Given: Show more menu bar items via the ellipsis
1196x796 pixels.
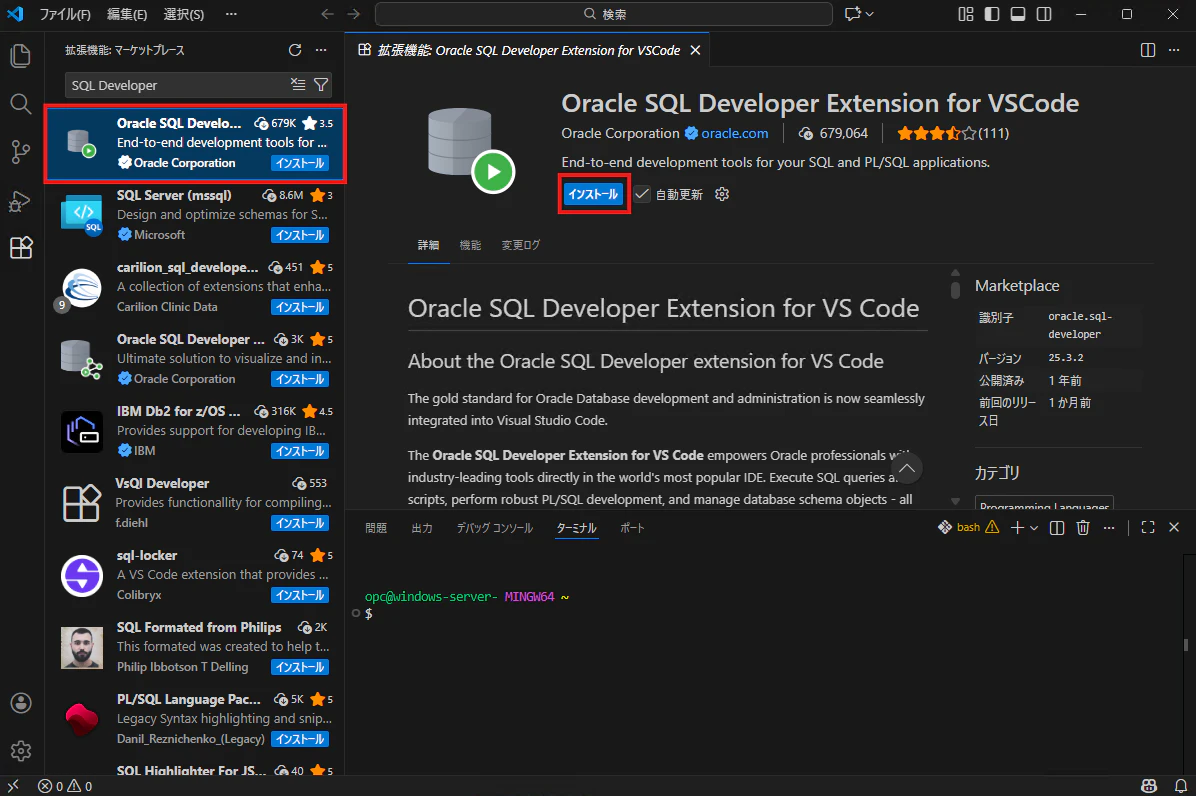Looking at the screenshot, I should point(231,14).
